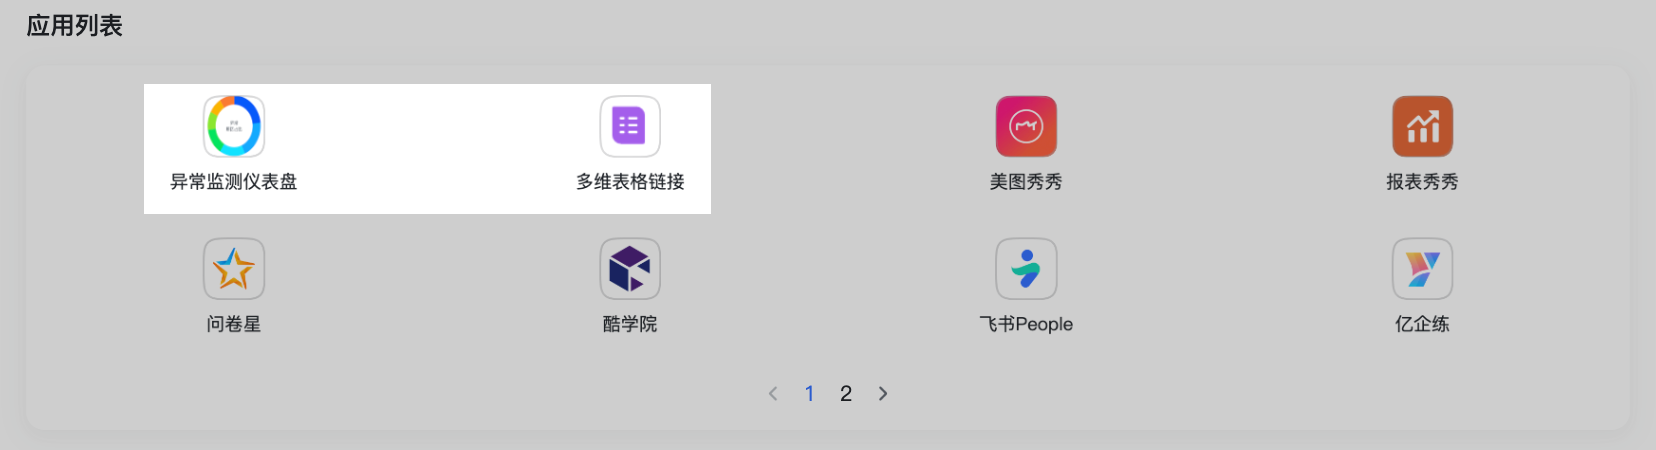
Task: Click the 问卷星 star icon
Action: [234, 269]
